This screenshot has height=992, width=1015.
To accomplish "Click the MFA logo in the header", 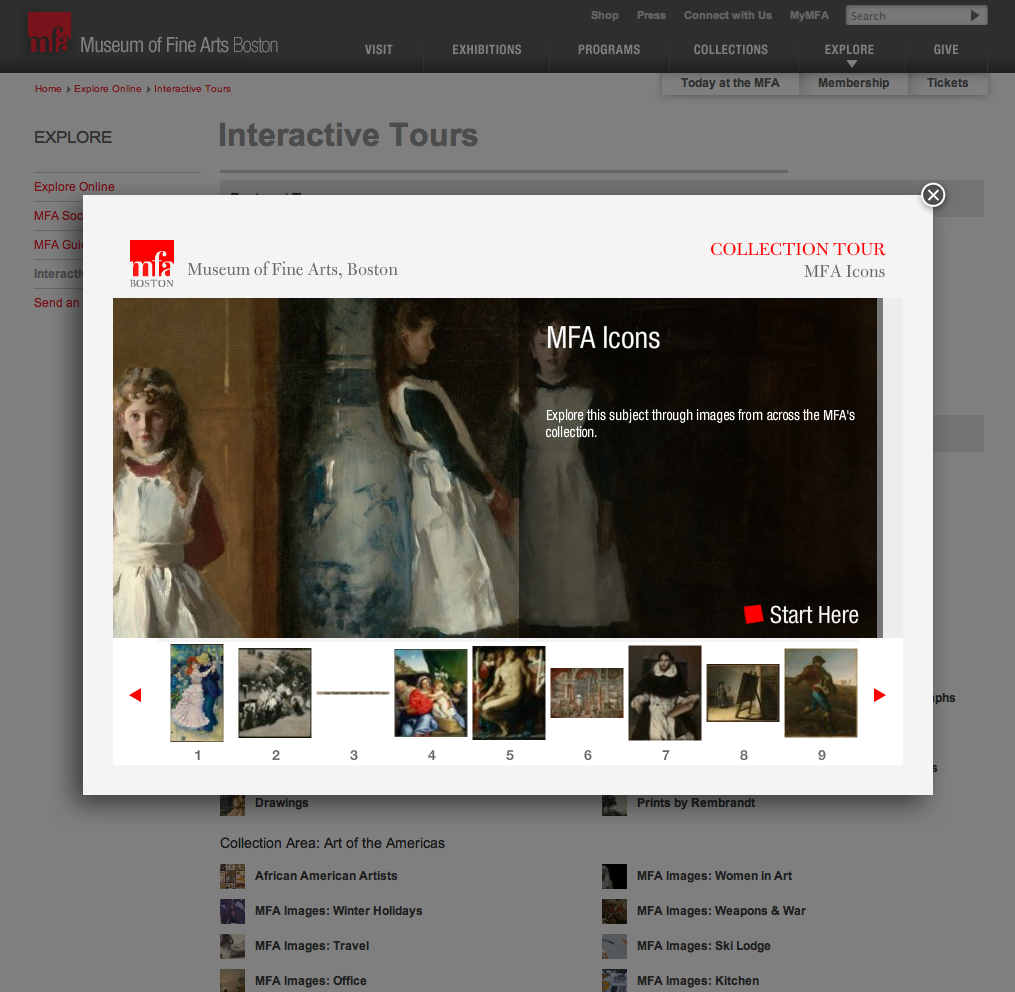I will click(x=49, y=33).
